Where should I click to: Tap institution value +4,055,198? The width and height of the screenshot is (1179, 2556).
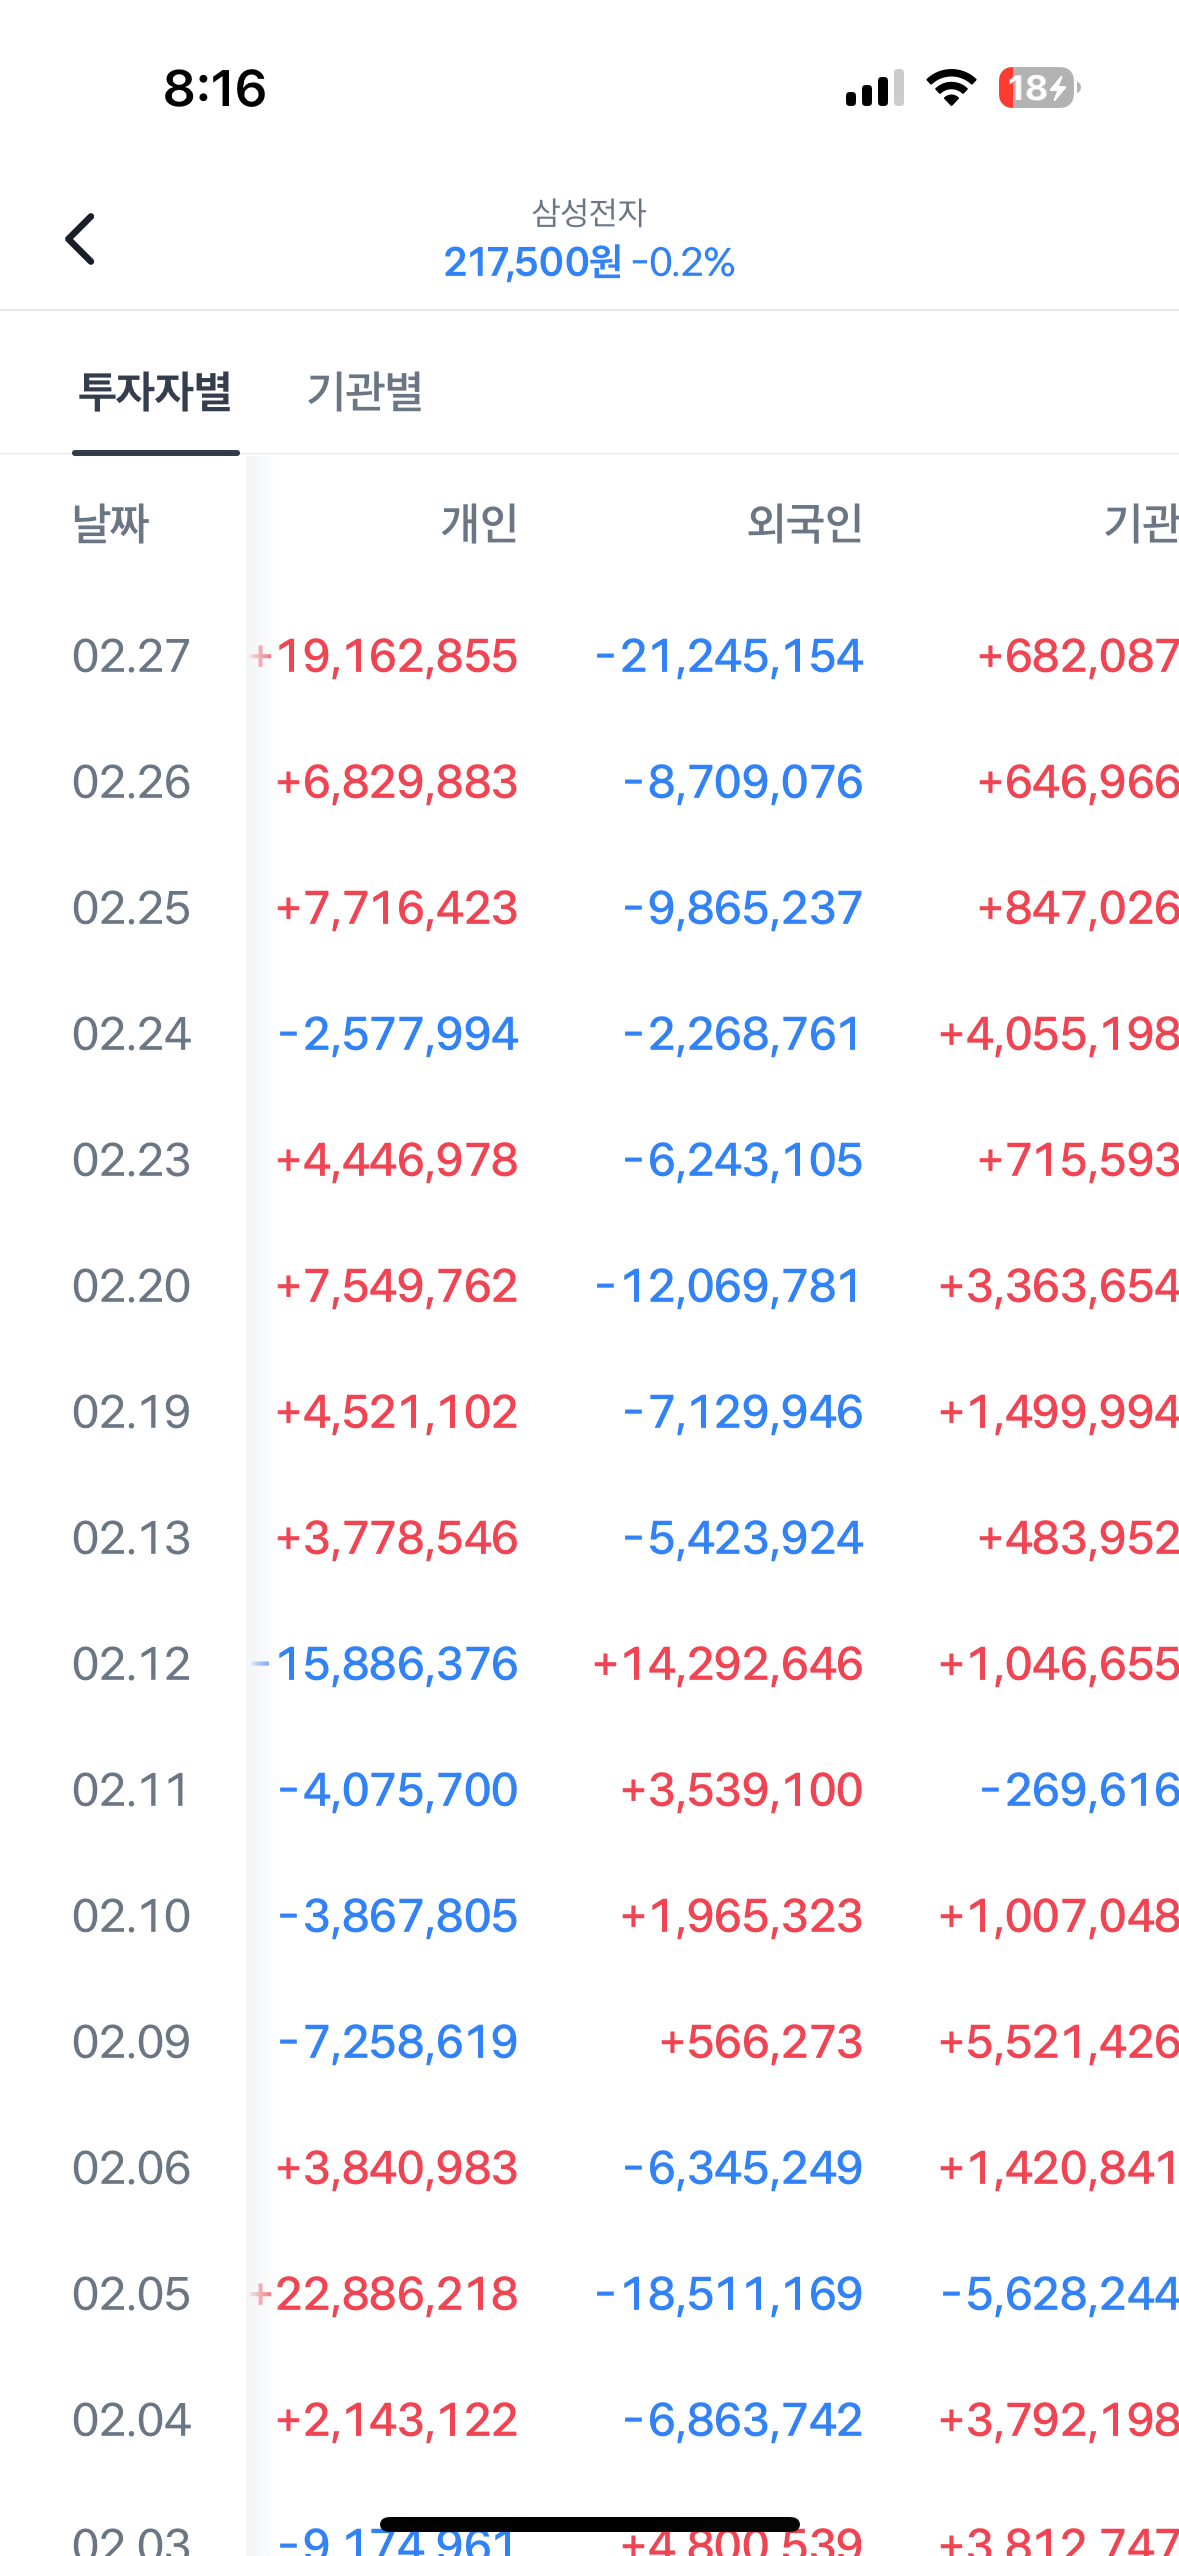coord(1058,1035)
